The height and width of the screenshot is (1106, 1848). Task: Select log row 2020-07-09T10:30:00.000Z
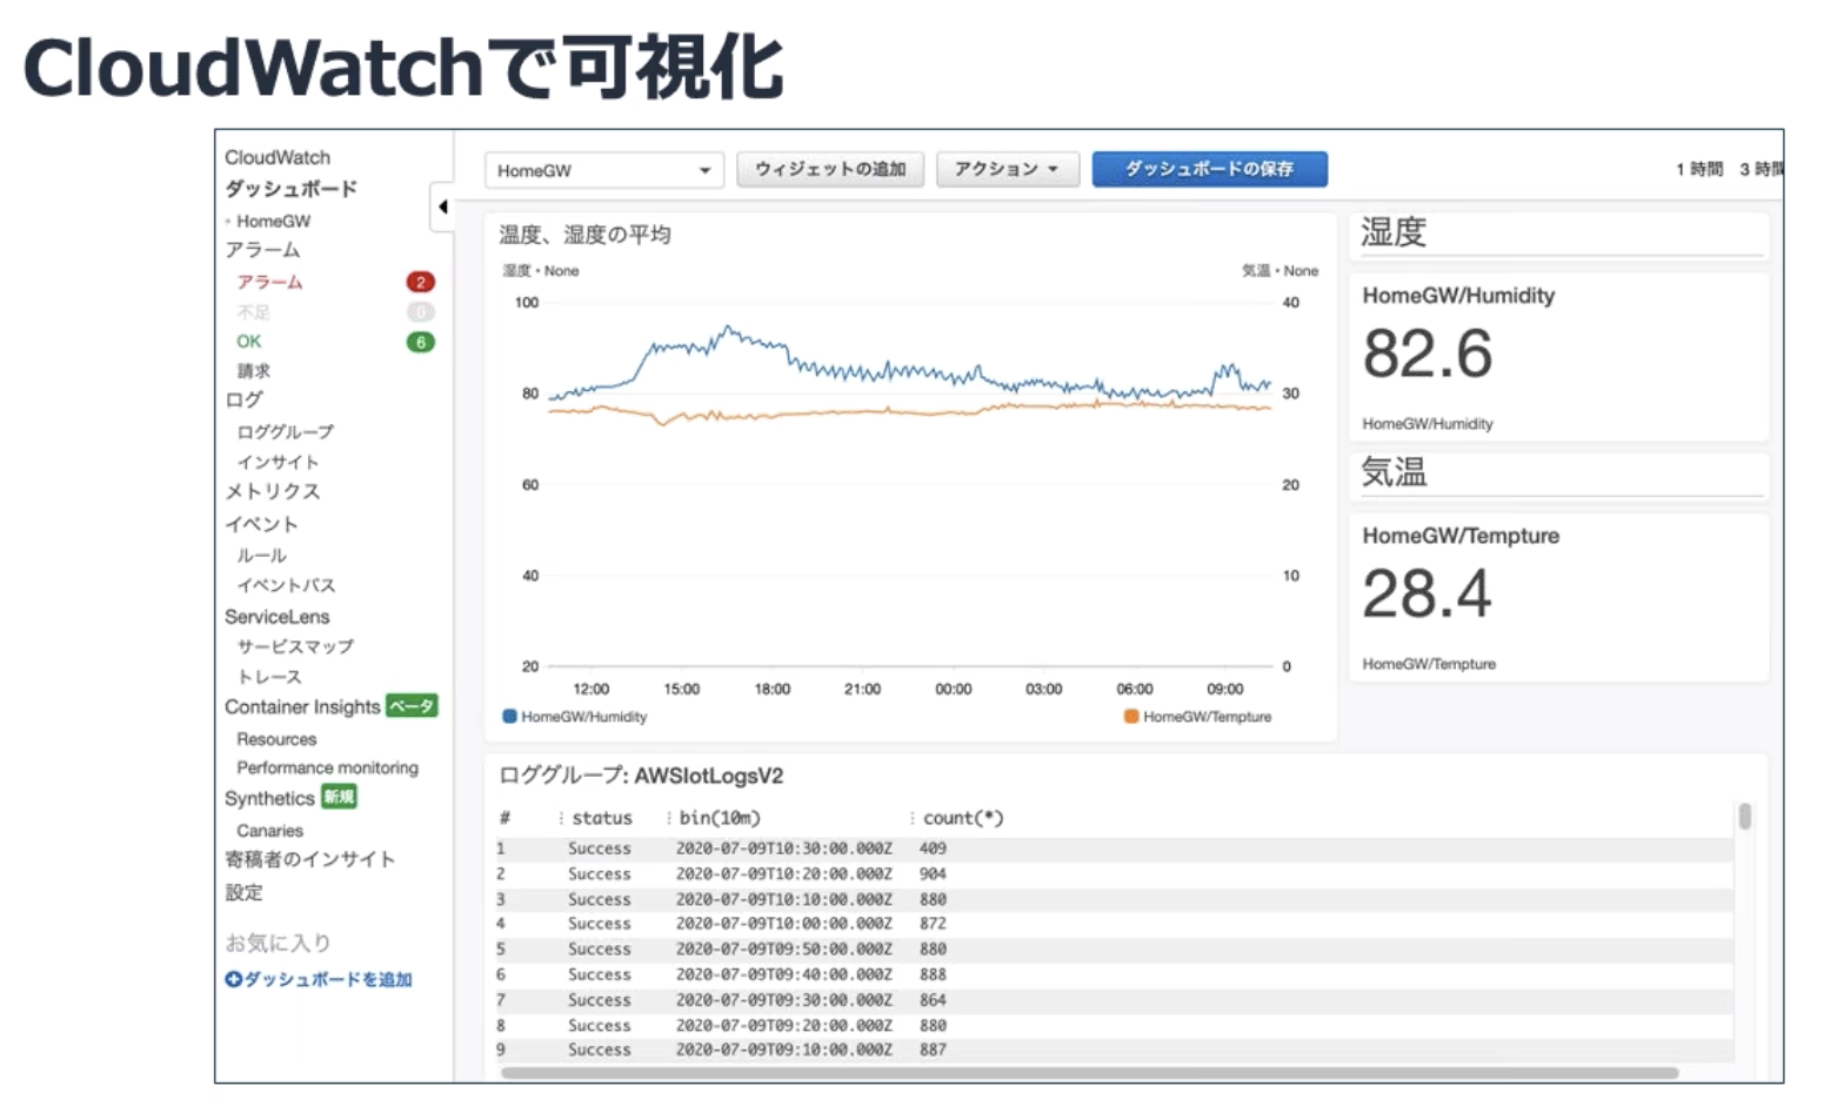1114,848
